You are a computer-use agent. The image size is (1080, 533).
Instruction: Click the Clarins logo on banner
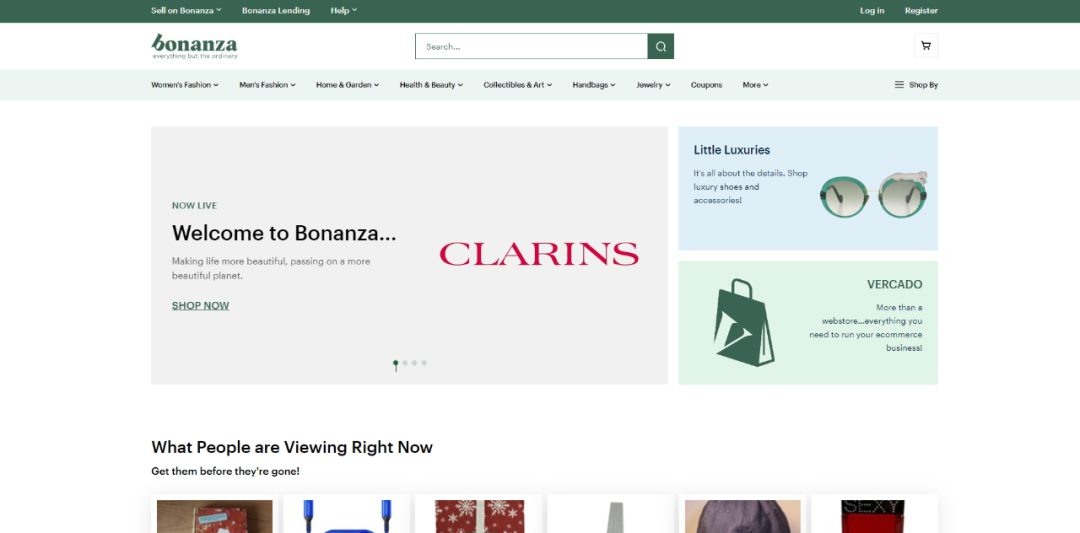click(539, 254)
